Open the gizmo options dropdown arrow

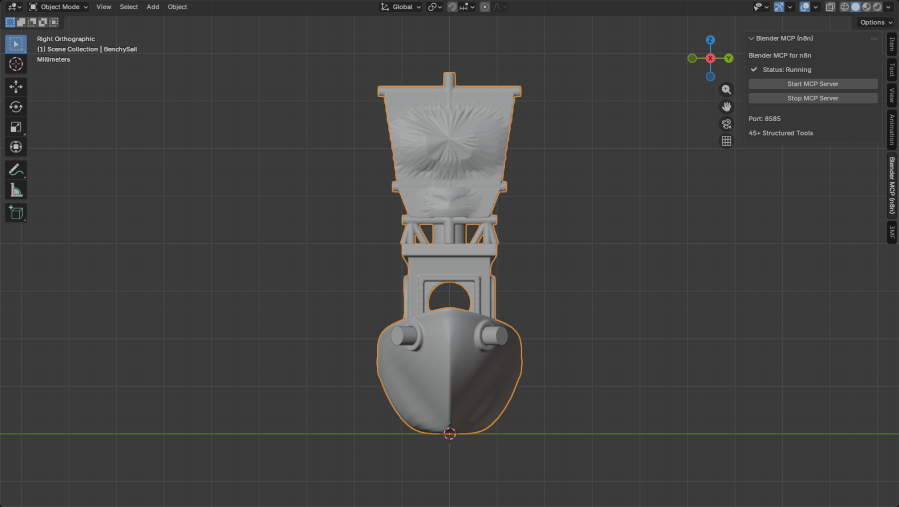[x=790, y=7]
